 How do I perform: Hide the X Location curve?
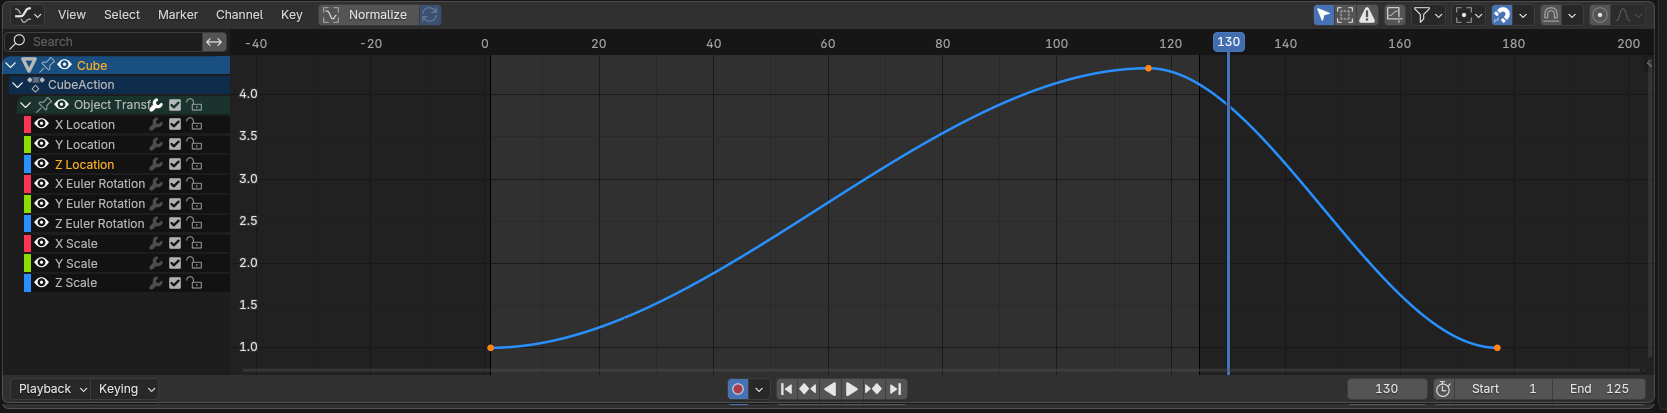click(42, 124)
